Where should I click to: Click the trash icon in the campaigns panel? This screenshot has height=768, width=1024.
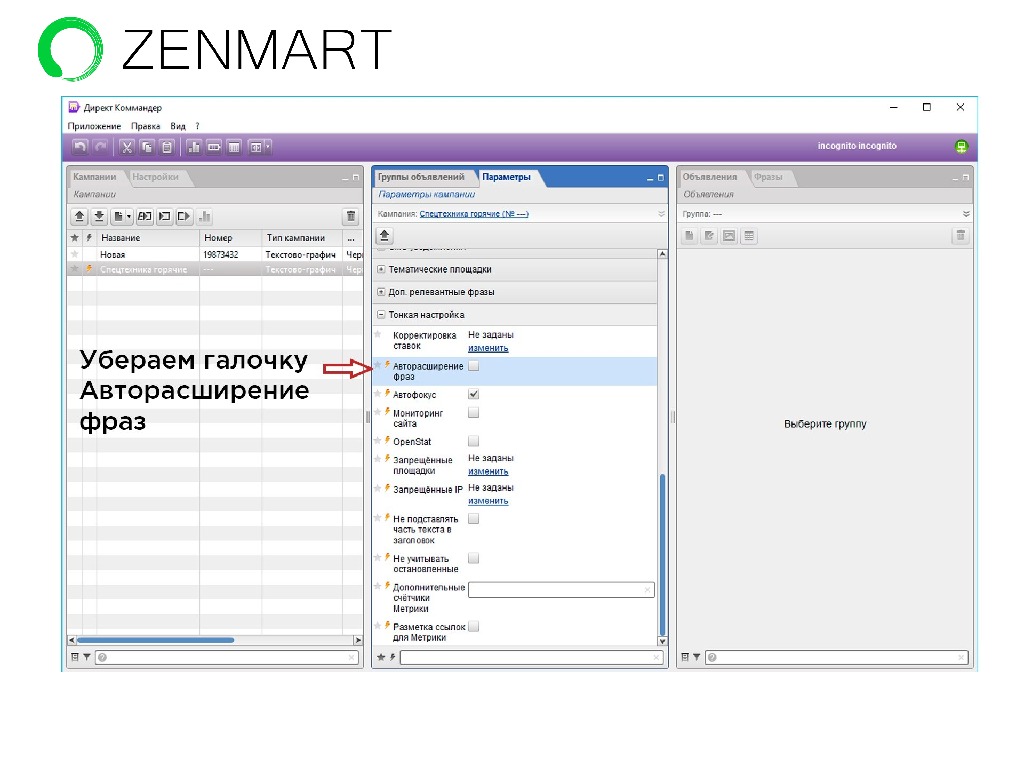351,216
